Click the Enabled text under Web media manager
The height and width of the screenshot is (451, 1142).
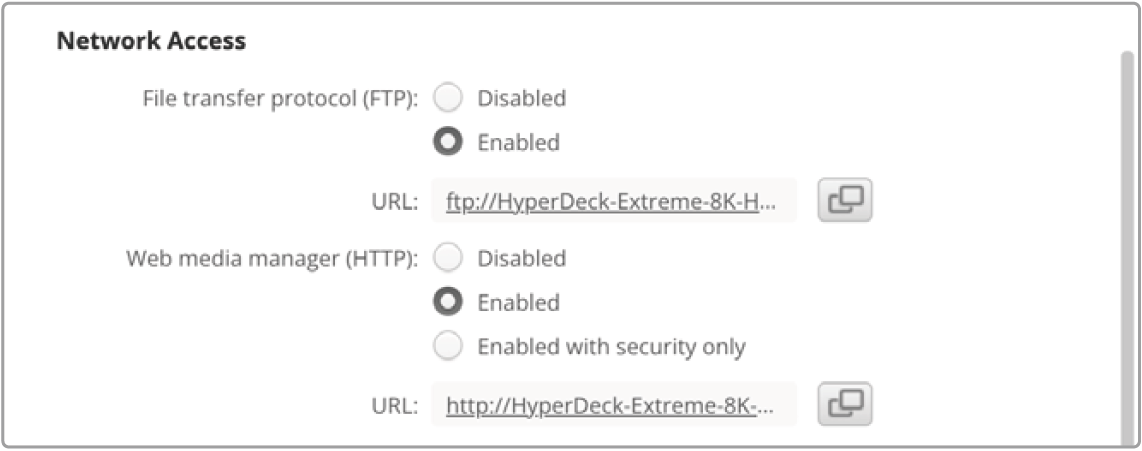pyautogui.click(x=519, y=302)
